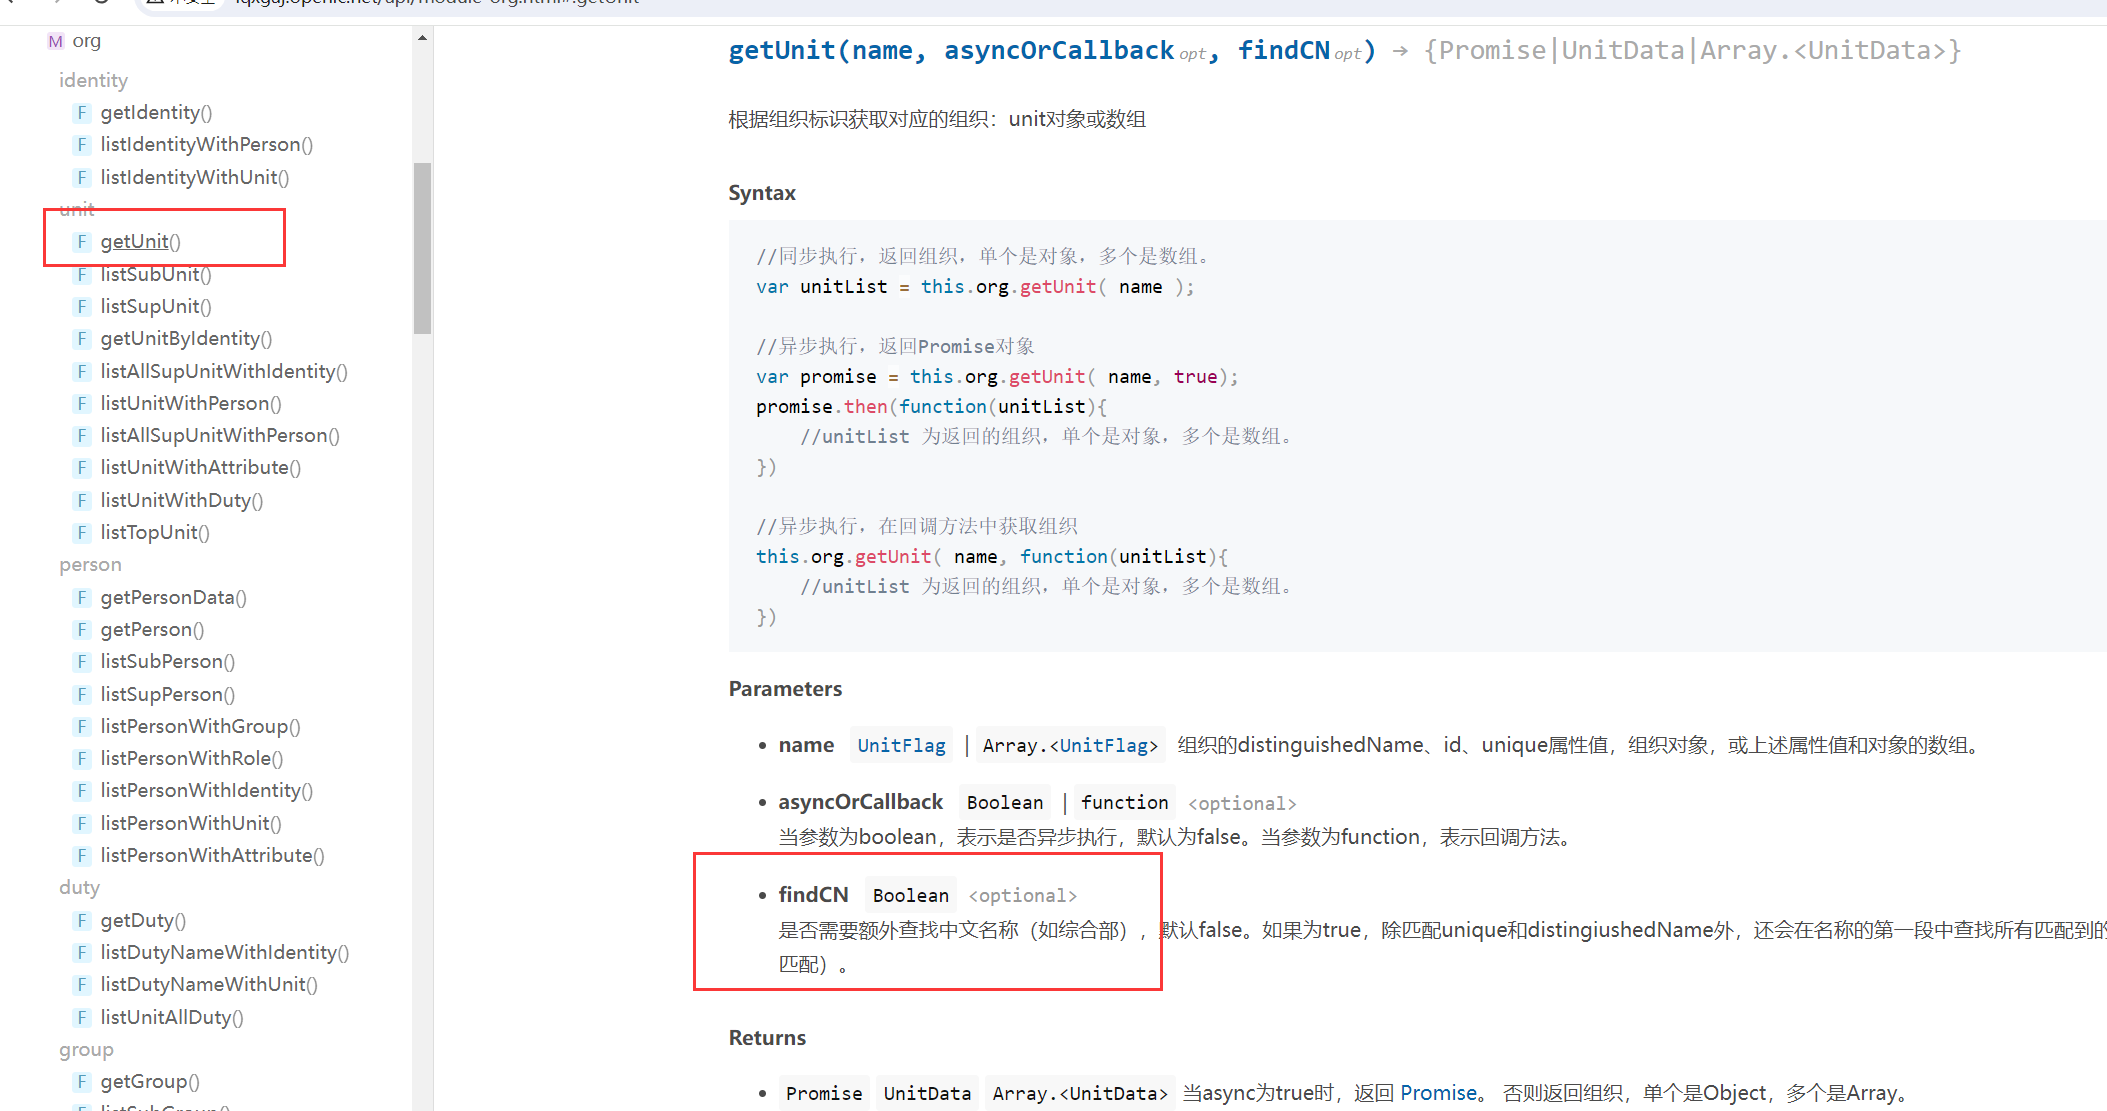Click the sidebar scroll-up arrow
This screenshot has height=1111, width=2107.
click(422, 38)
